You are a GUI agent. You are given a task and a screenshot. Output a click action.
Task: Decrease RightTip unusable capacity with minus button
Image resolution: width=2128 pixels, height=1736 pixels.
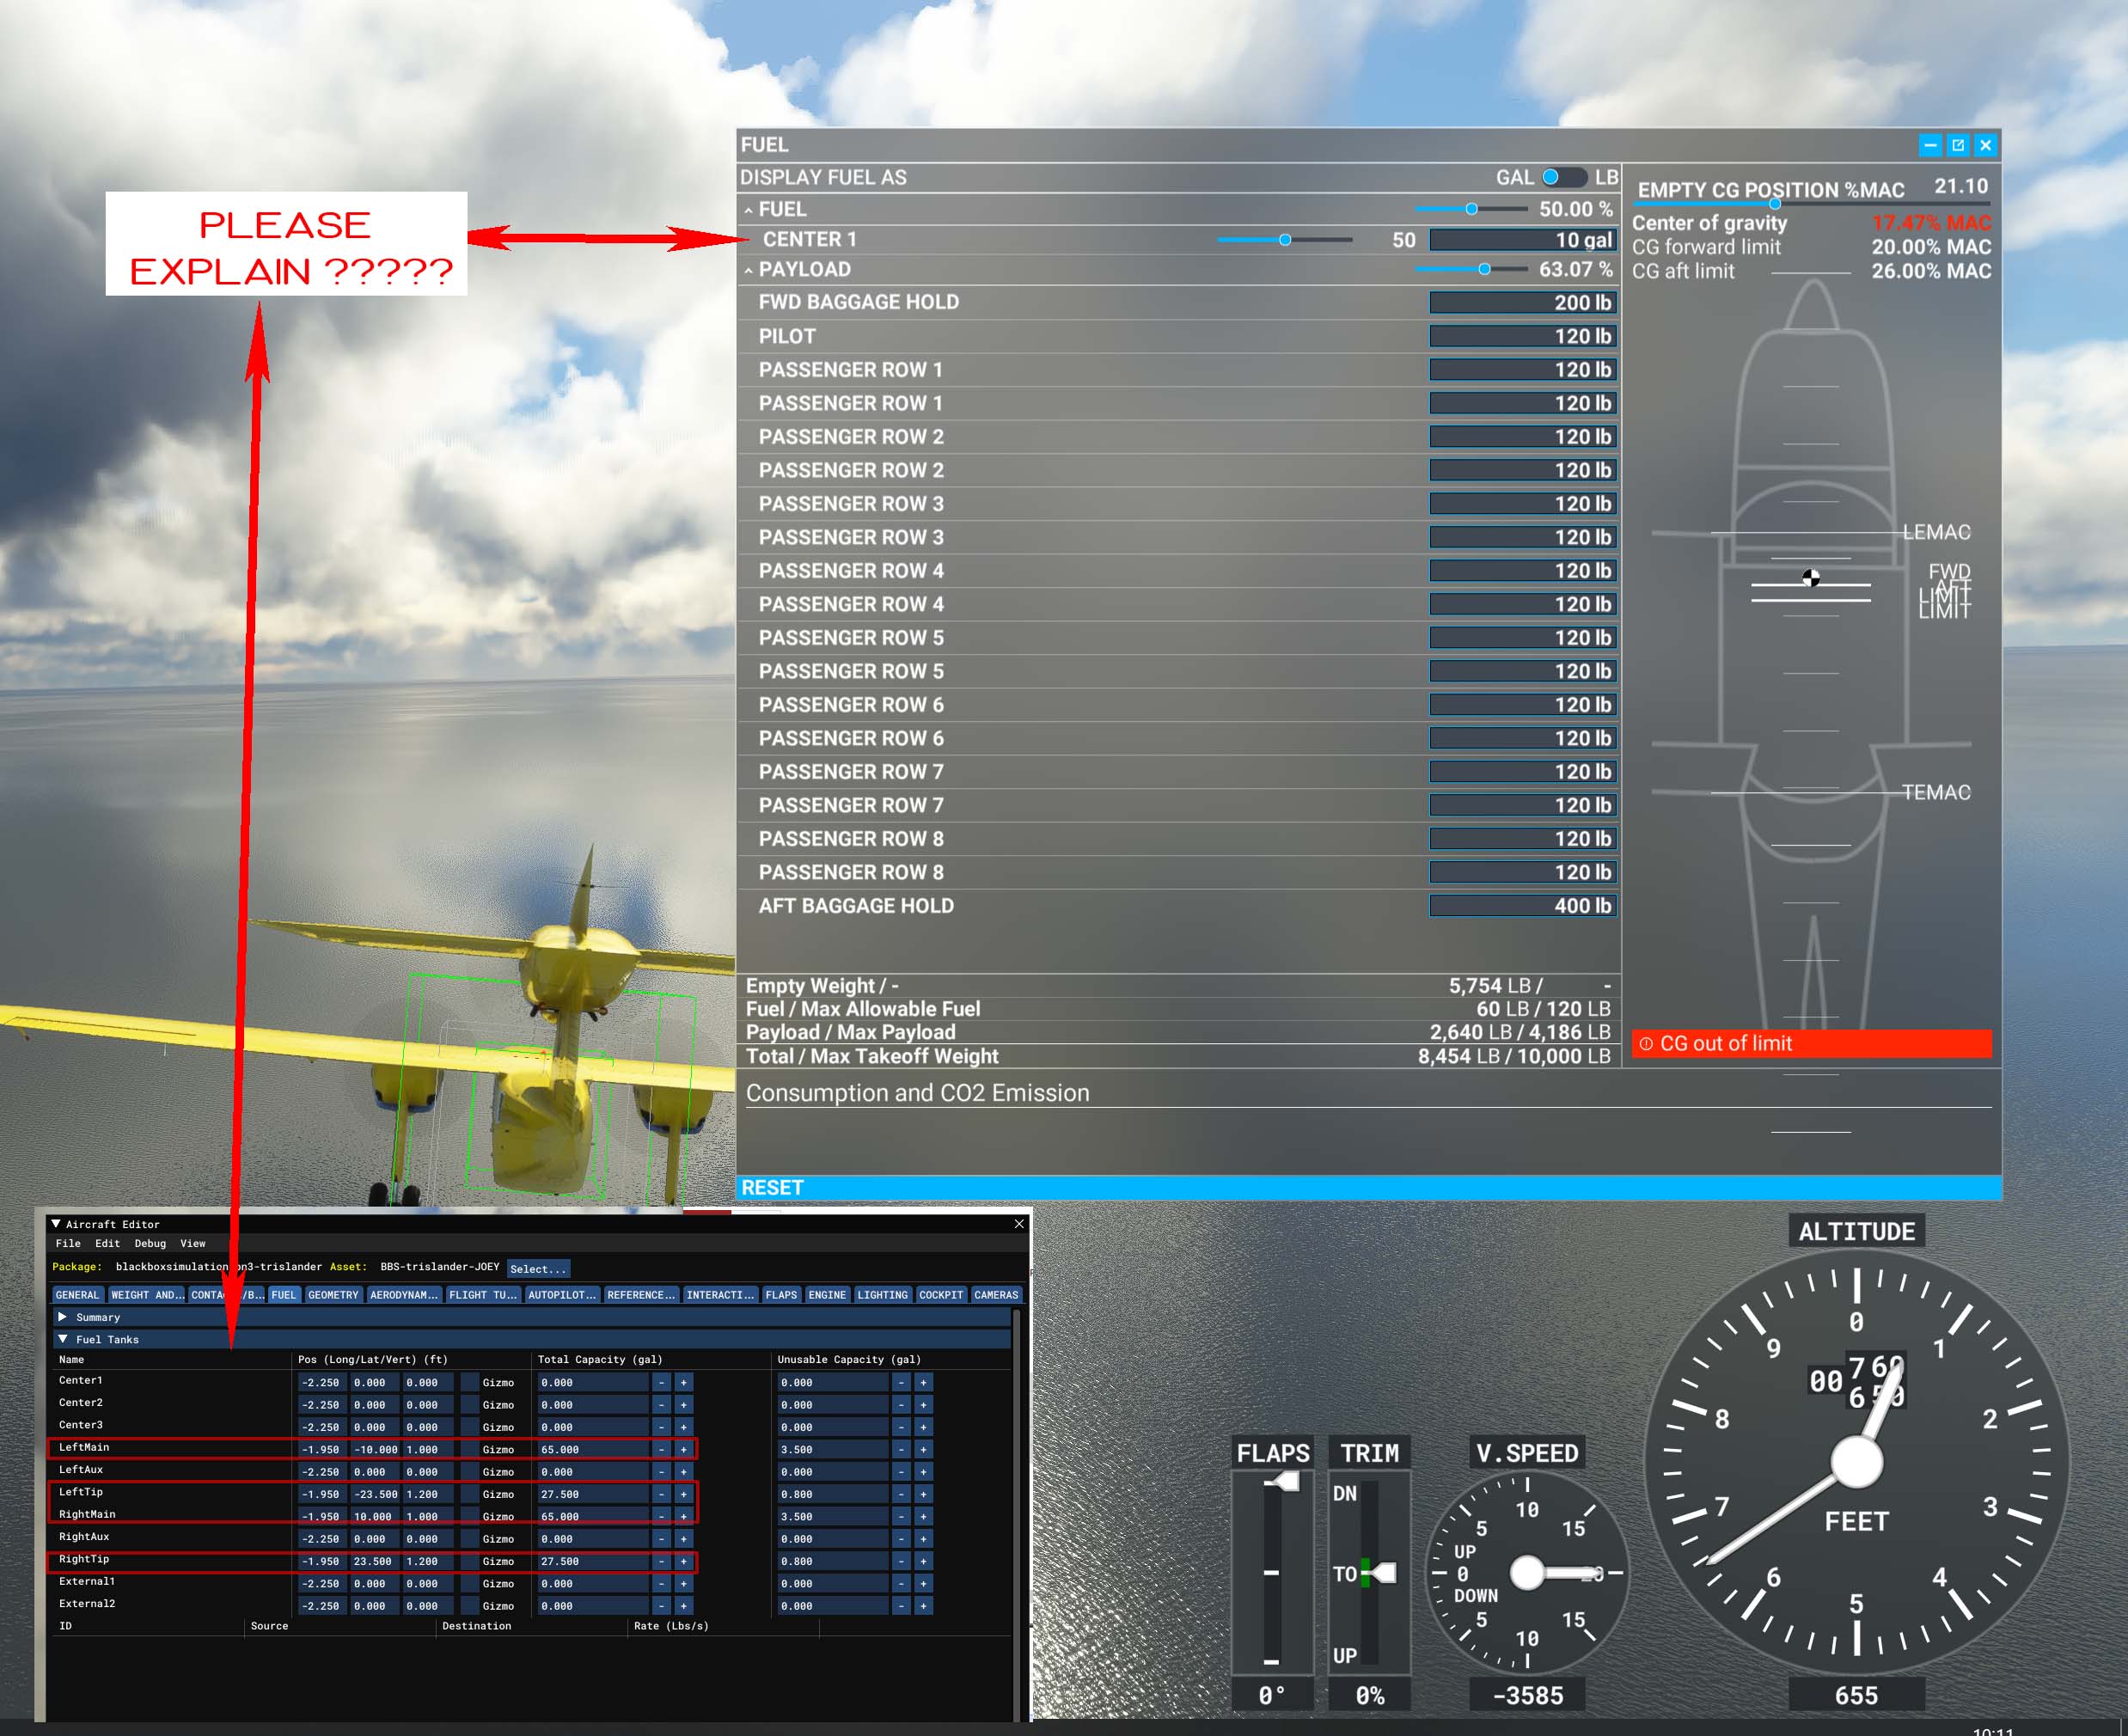901,1561
